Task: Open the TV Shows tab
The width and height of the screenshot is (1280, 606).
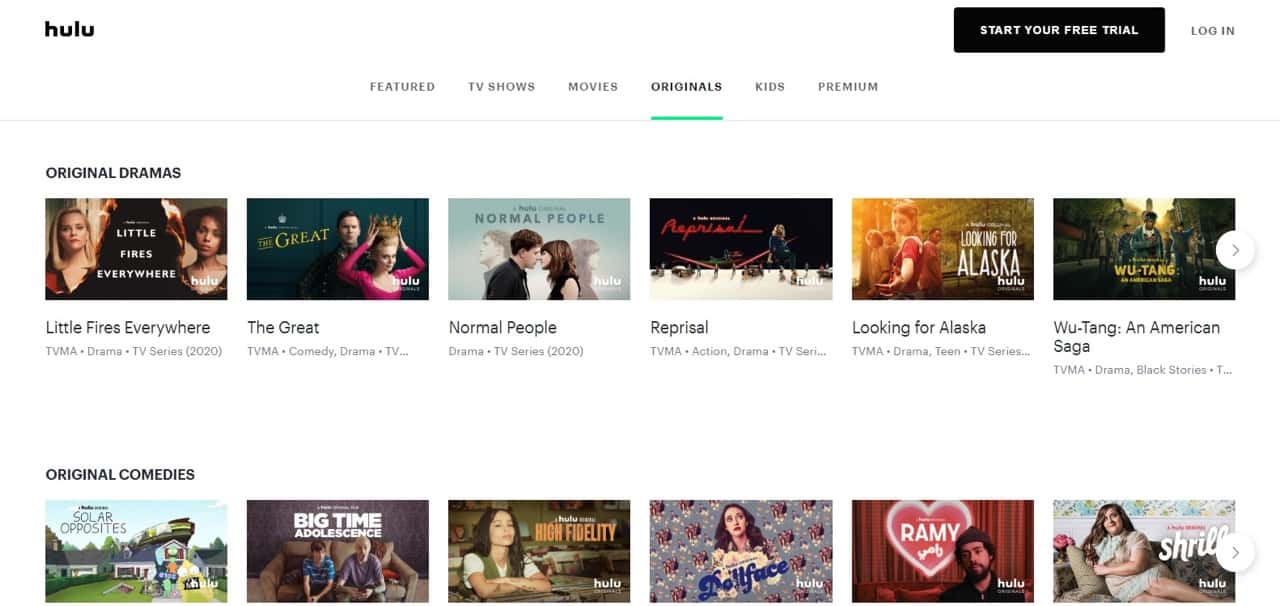Action: point(501,87)
